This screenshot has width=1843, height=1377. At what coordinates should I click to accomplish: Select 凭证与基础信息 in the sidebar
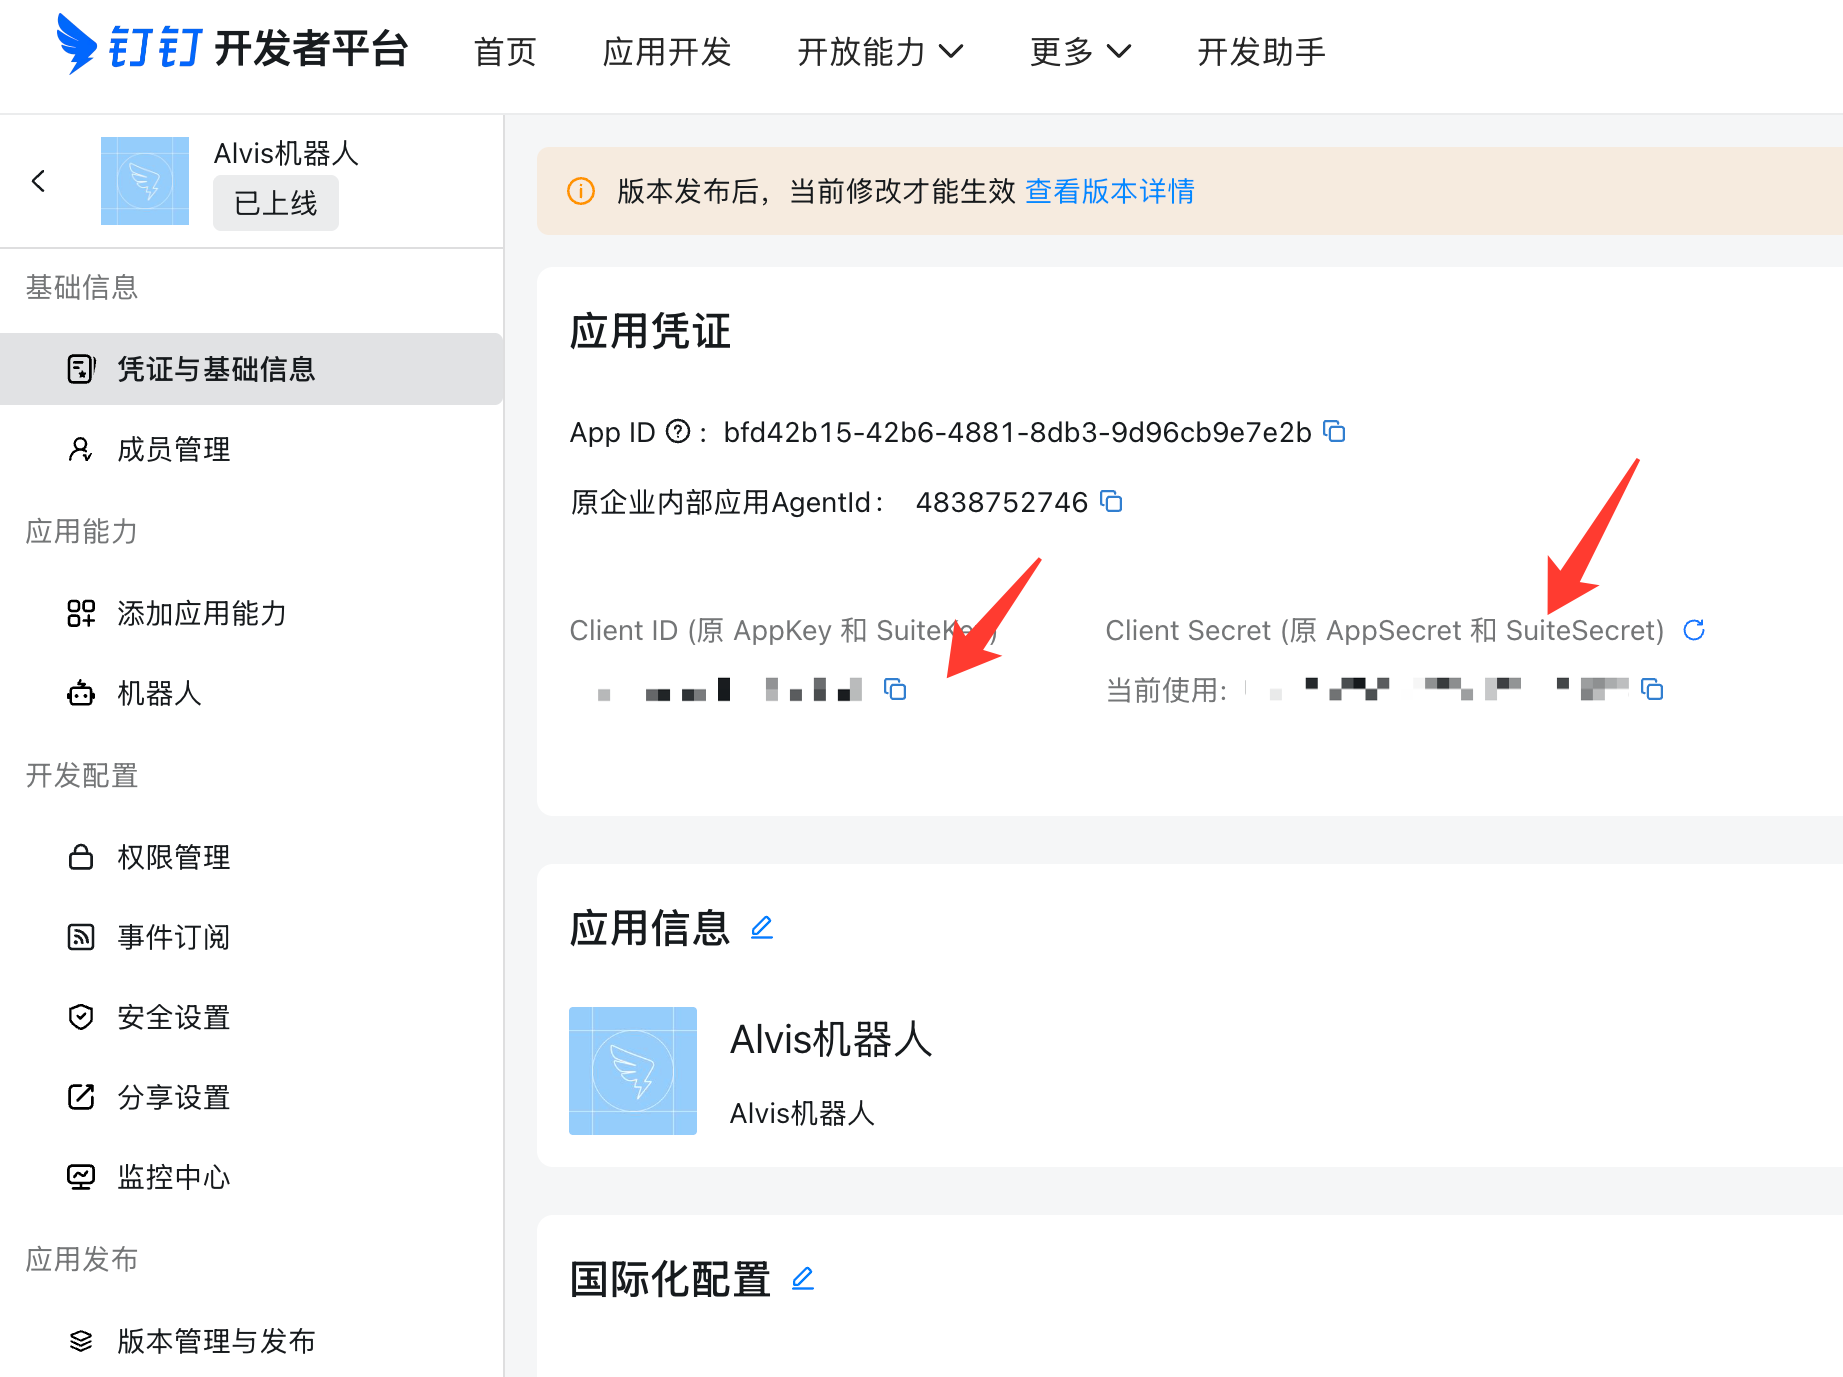(x=252, y=369)
